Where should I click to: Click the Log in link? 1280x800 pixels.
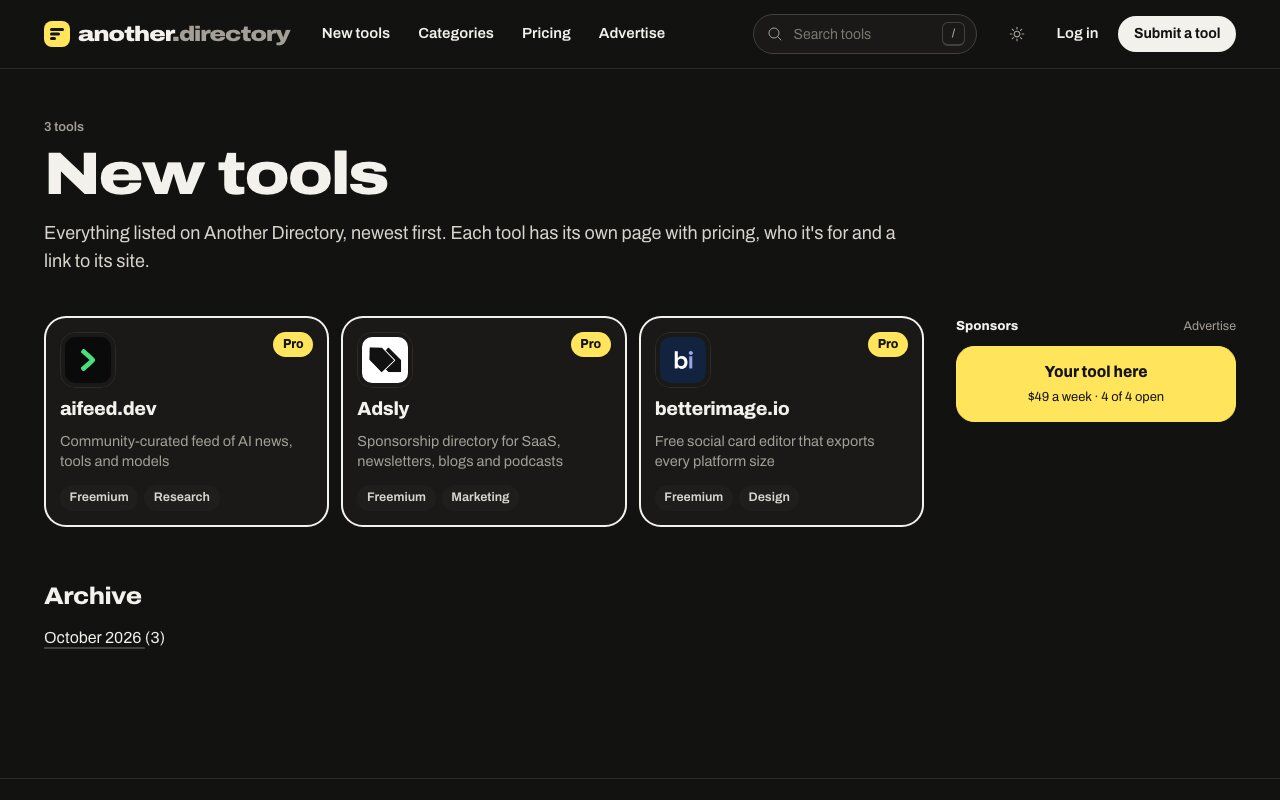[1077, 33]
